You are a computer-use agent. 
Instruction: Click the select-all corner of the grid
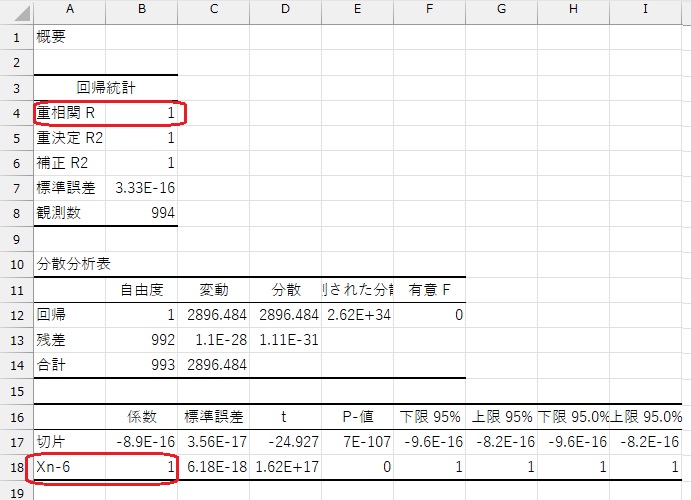(x=16, y=10)
